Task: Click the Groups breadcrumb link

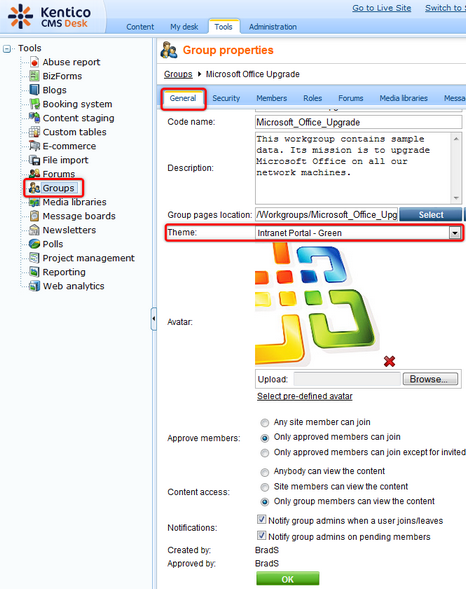Action: point(178,74)
